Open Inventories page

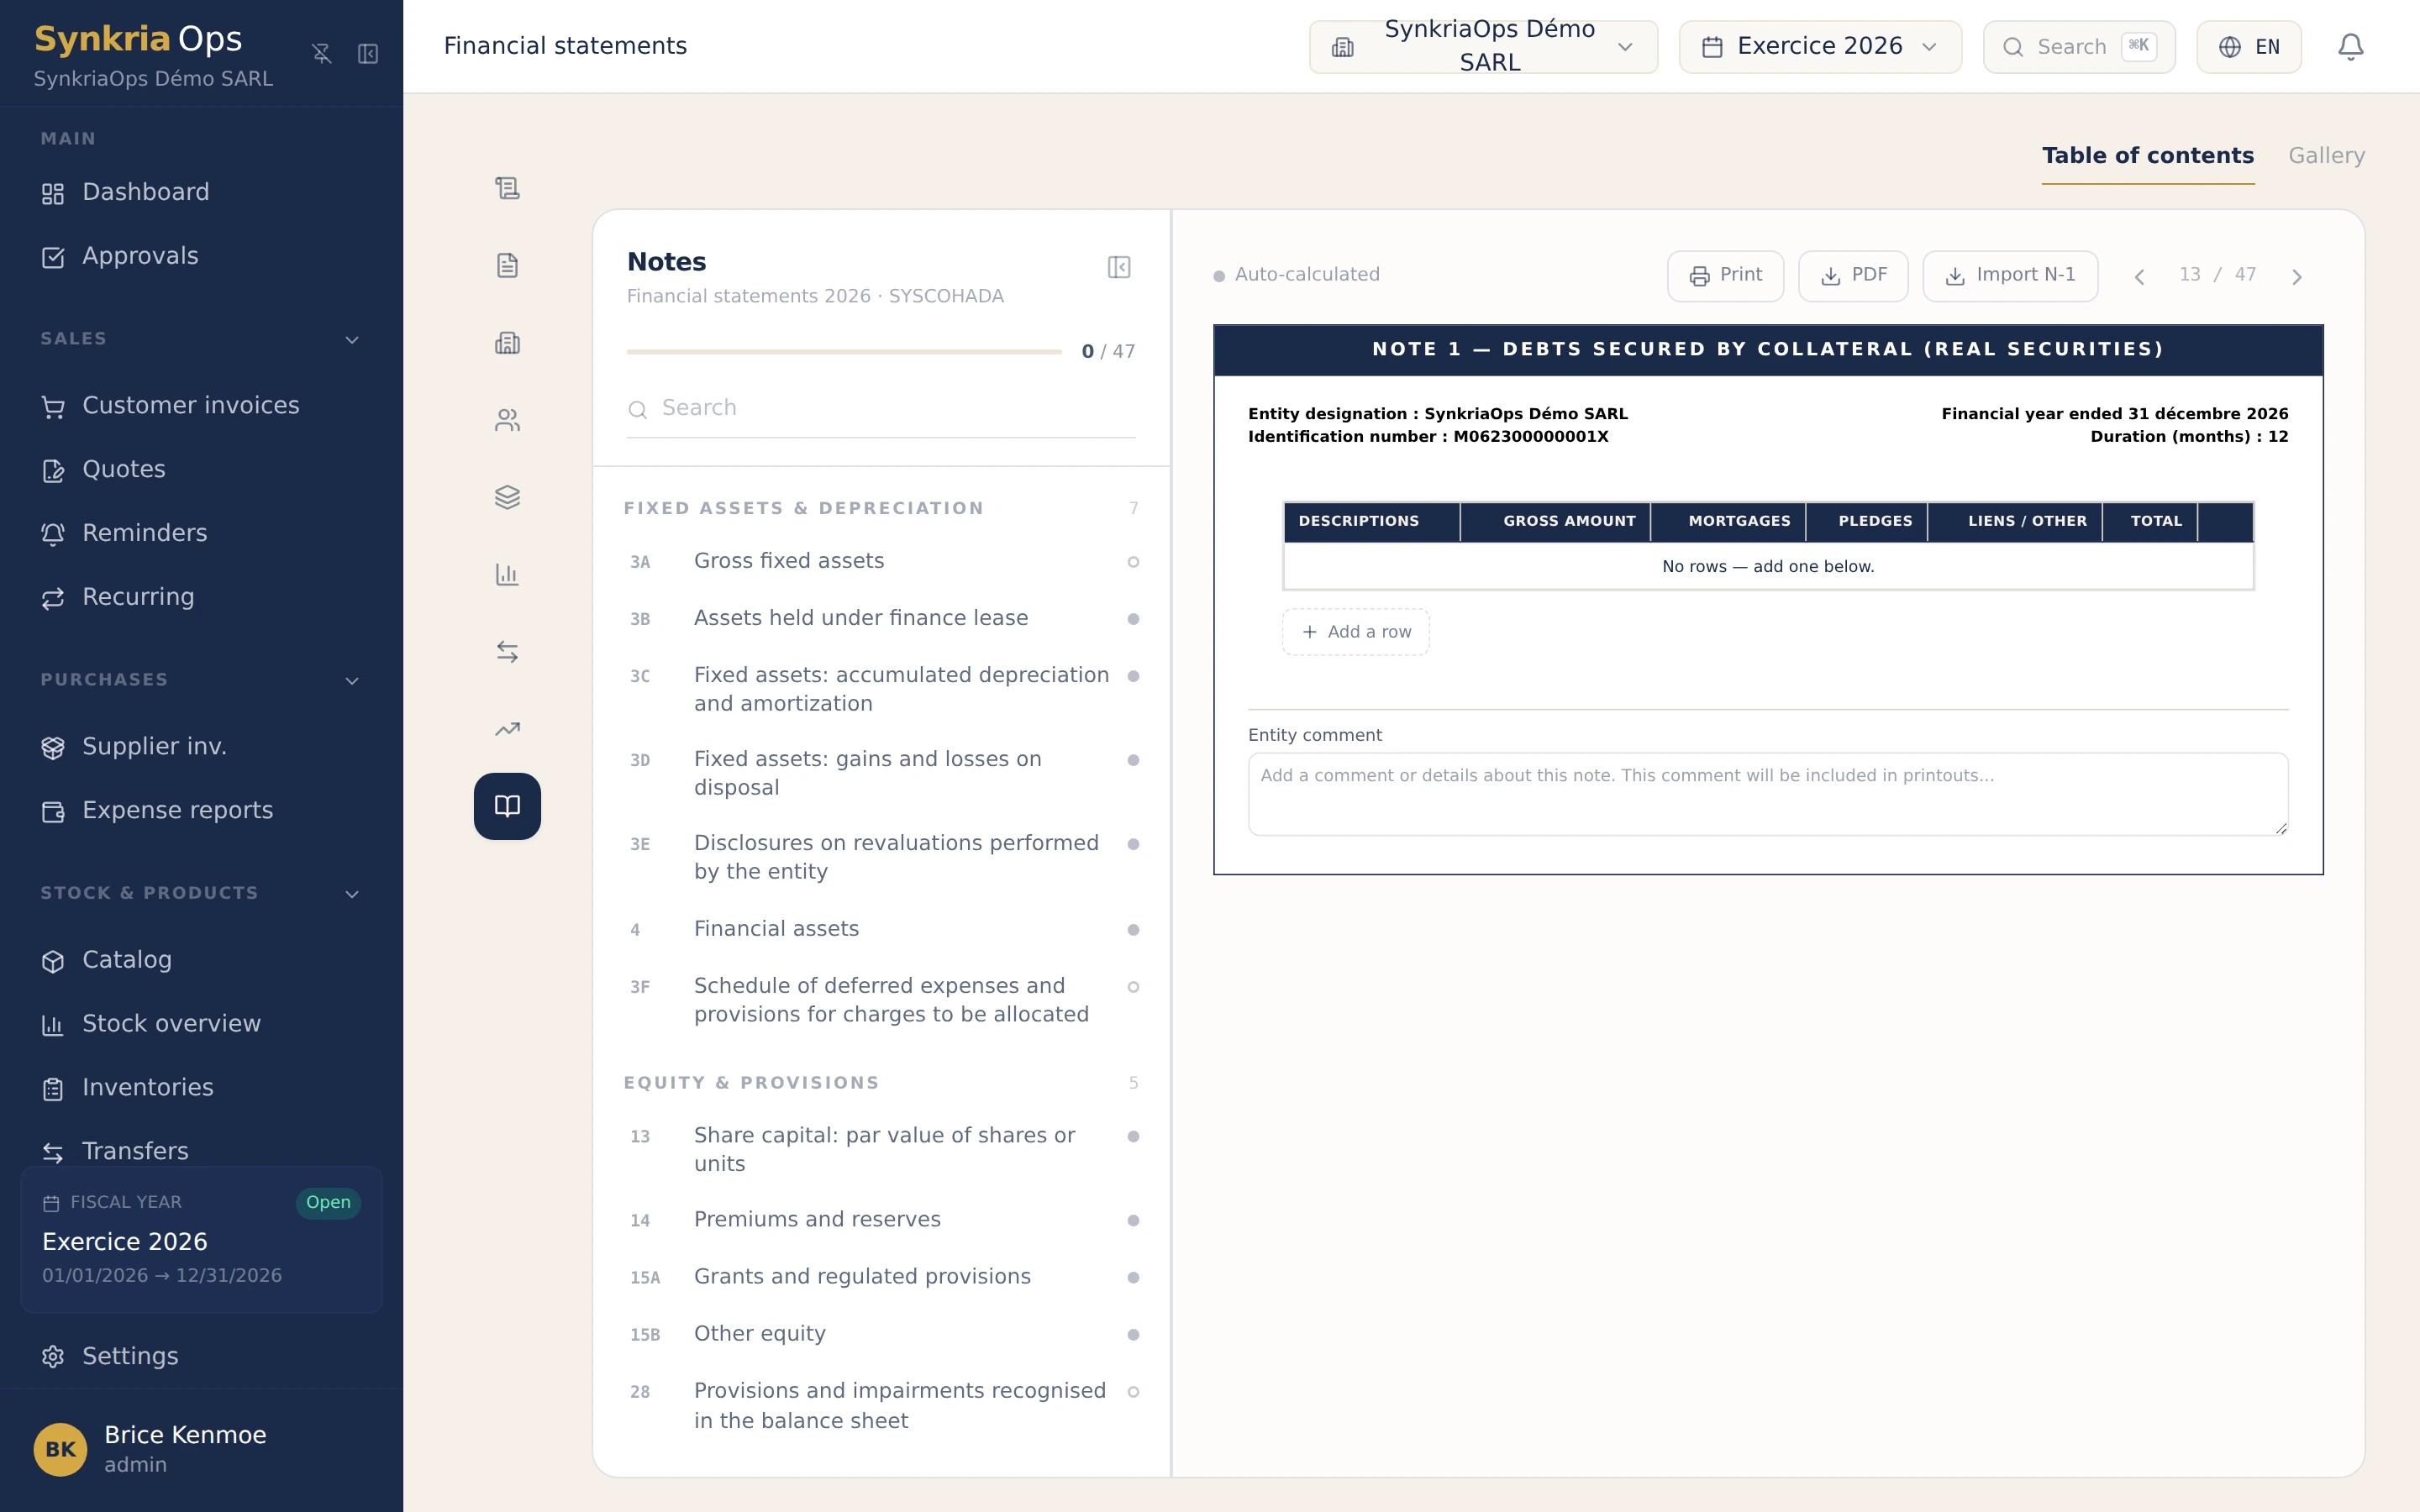point(201,1088)
